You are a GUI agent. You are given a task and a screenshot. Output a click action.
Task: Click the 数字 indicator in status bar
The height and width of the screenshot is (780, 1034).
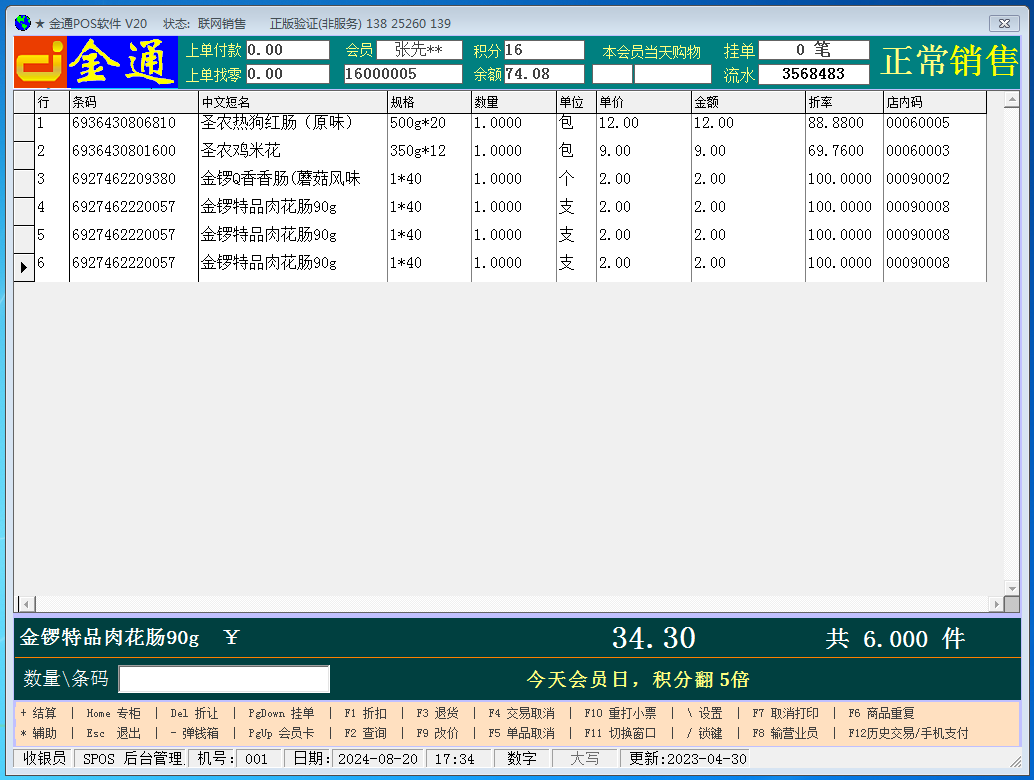pos(522,759)
